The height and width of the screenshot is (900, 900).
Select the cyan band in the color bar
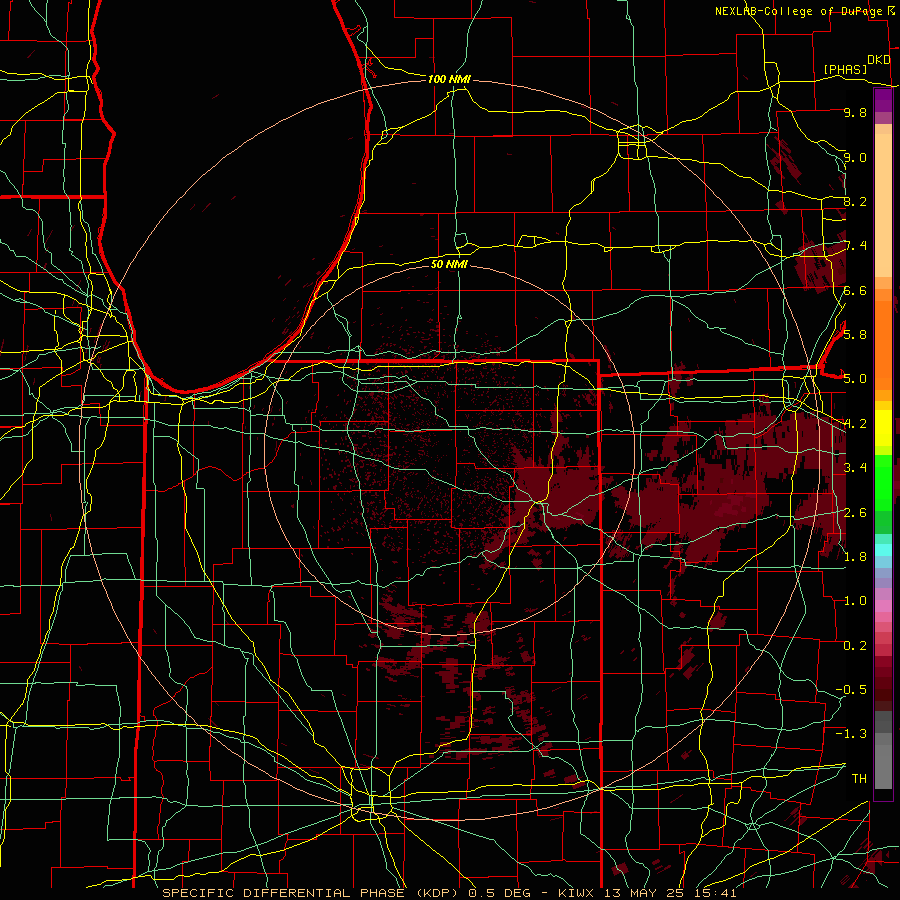click(x=883, y=550)
